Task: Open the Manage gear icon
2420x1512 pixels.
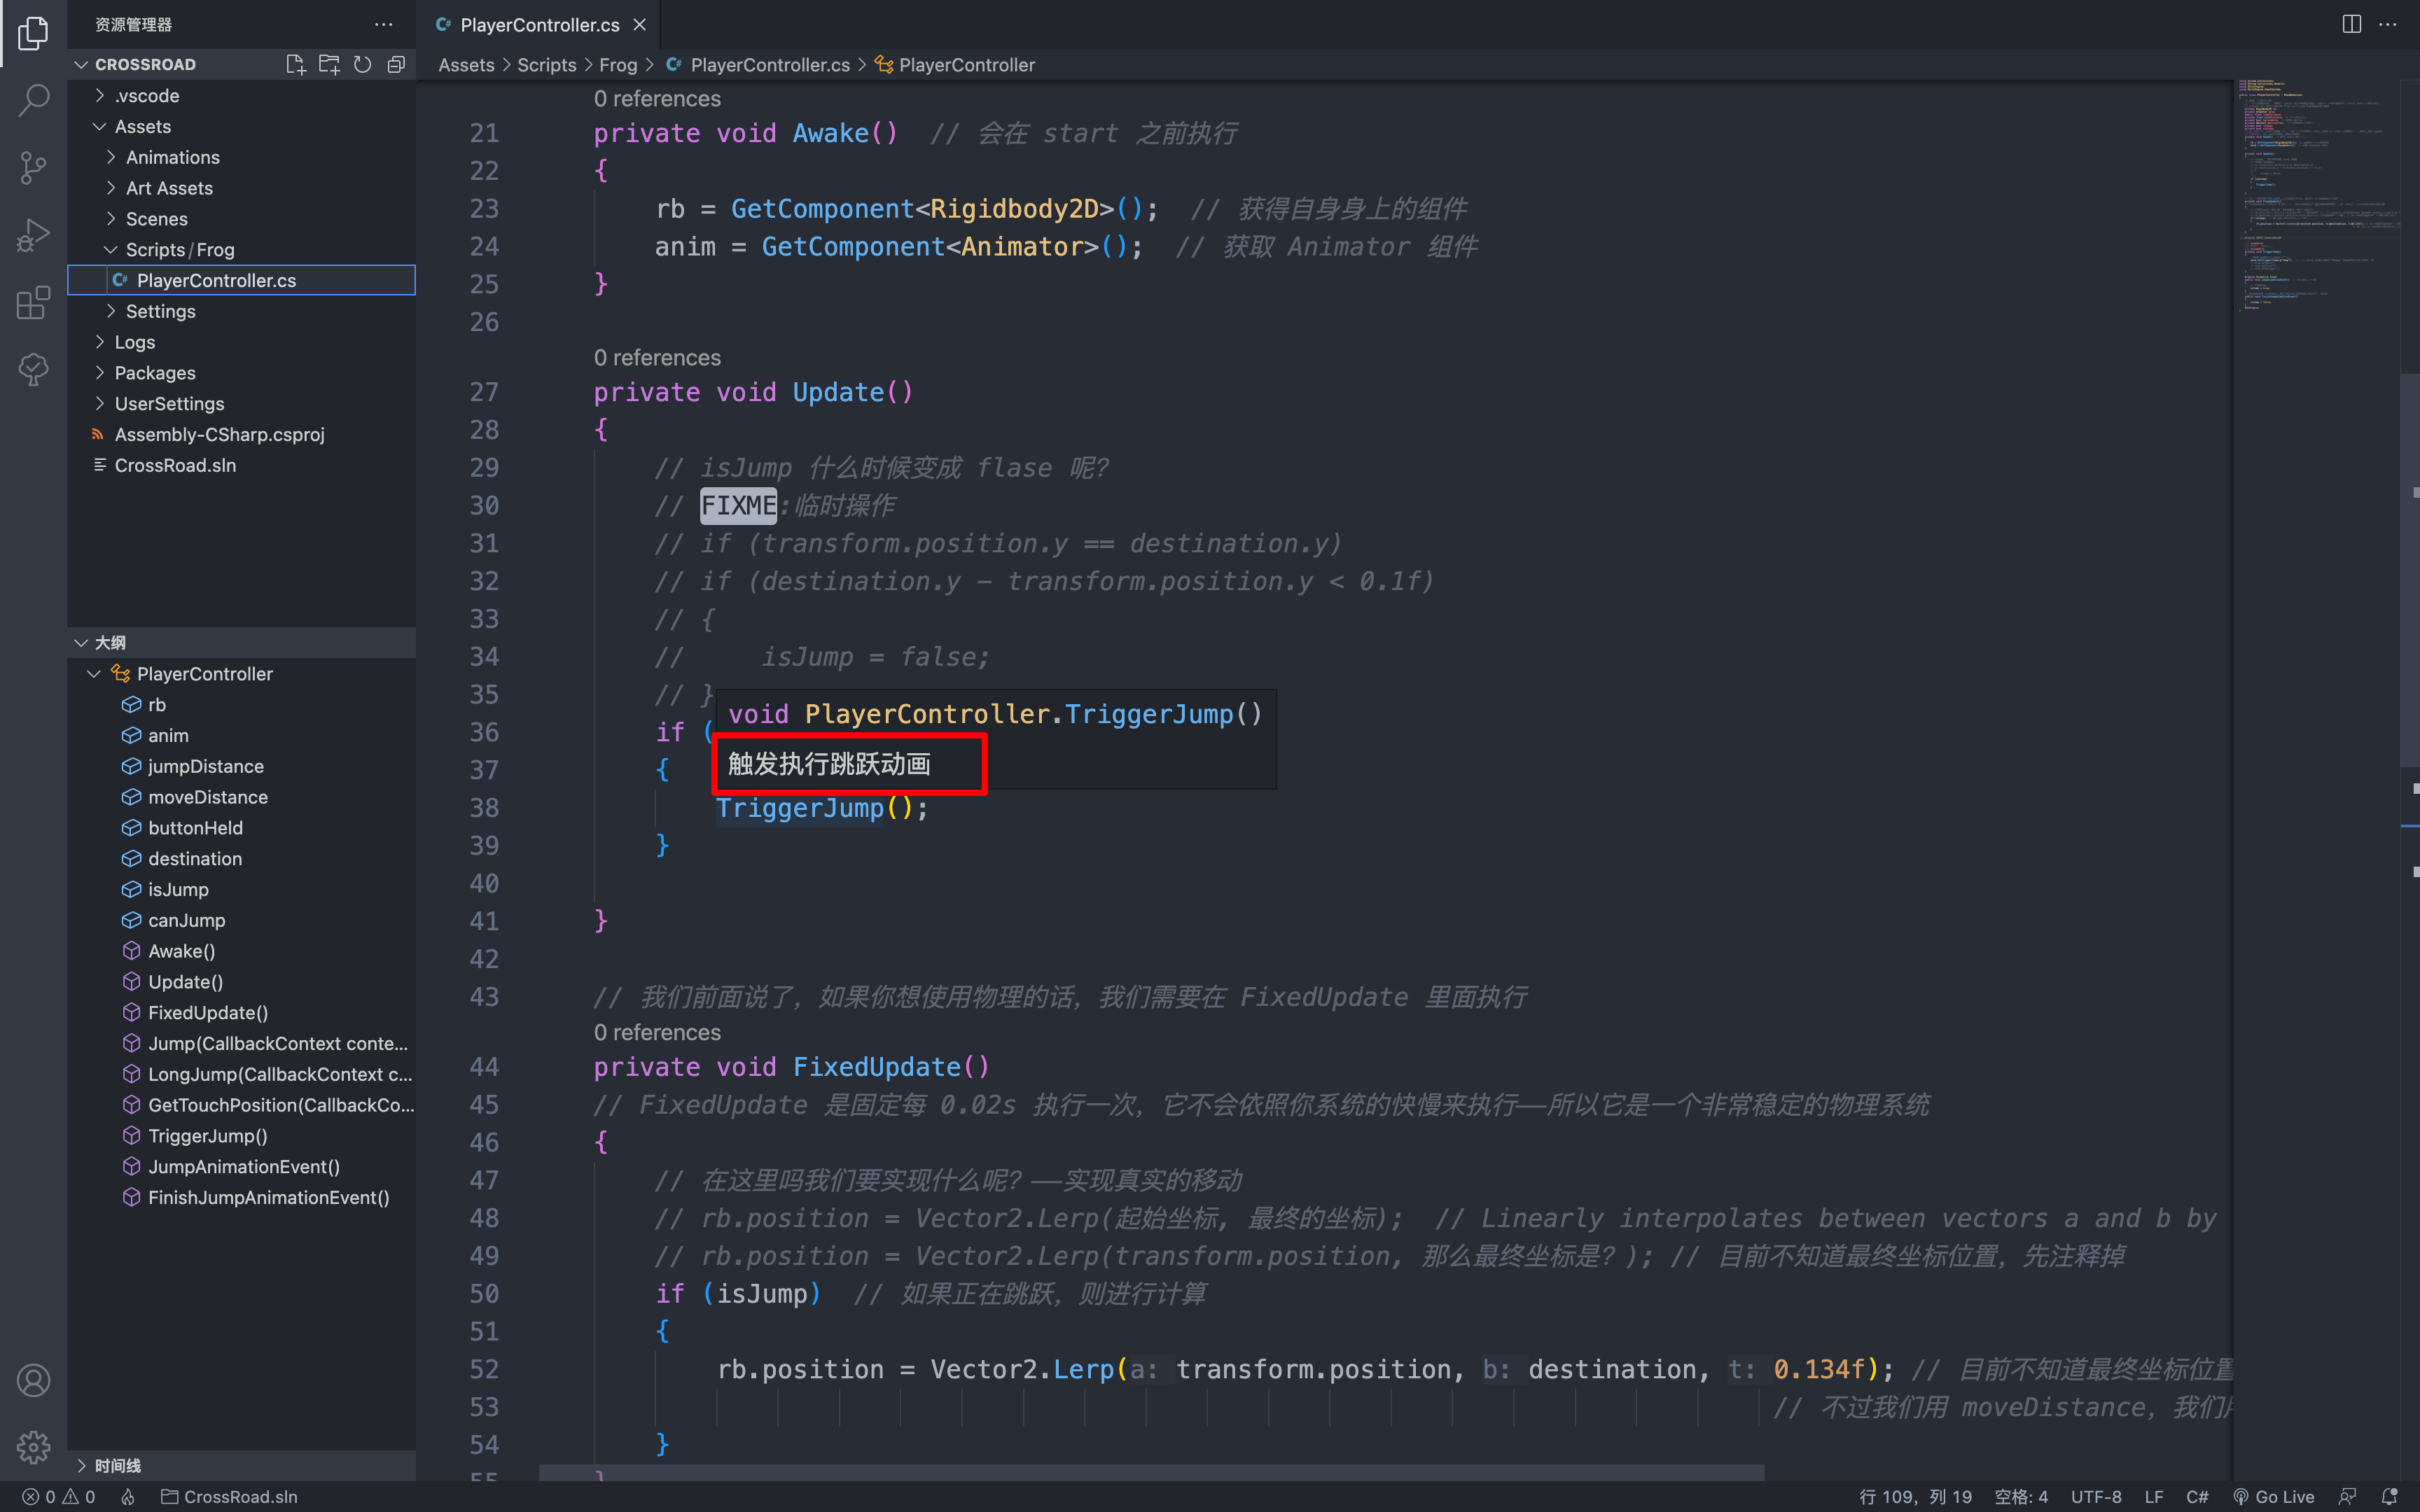Action: pos(33,1447)
